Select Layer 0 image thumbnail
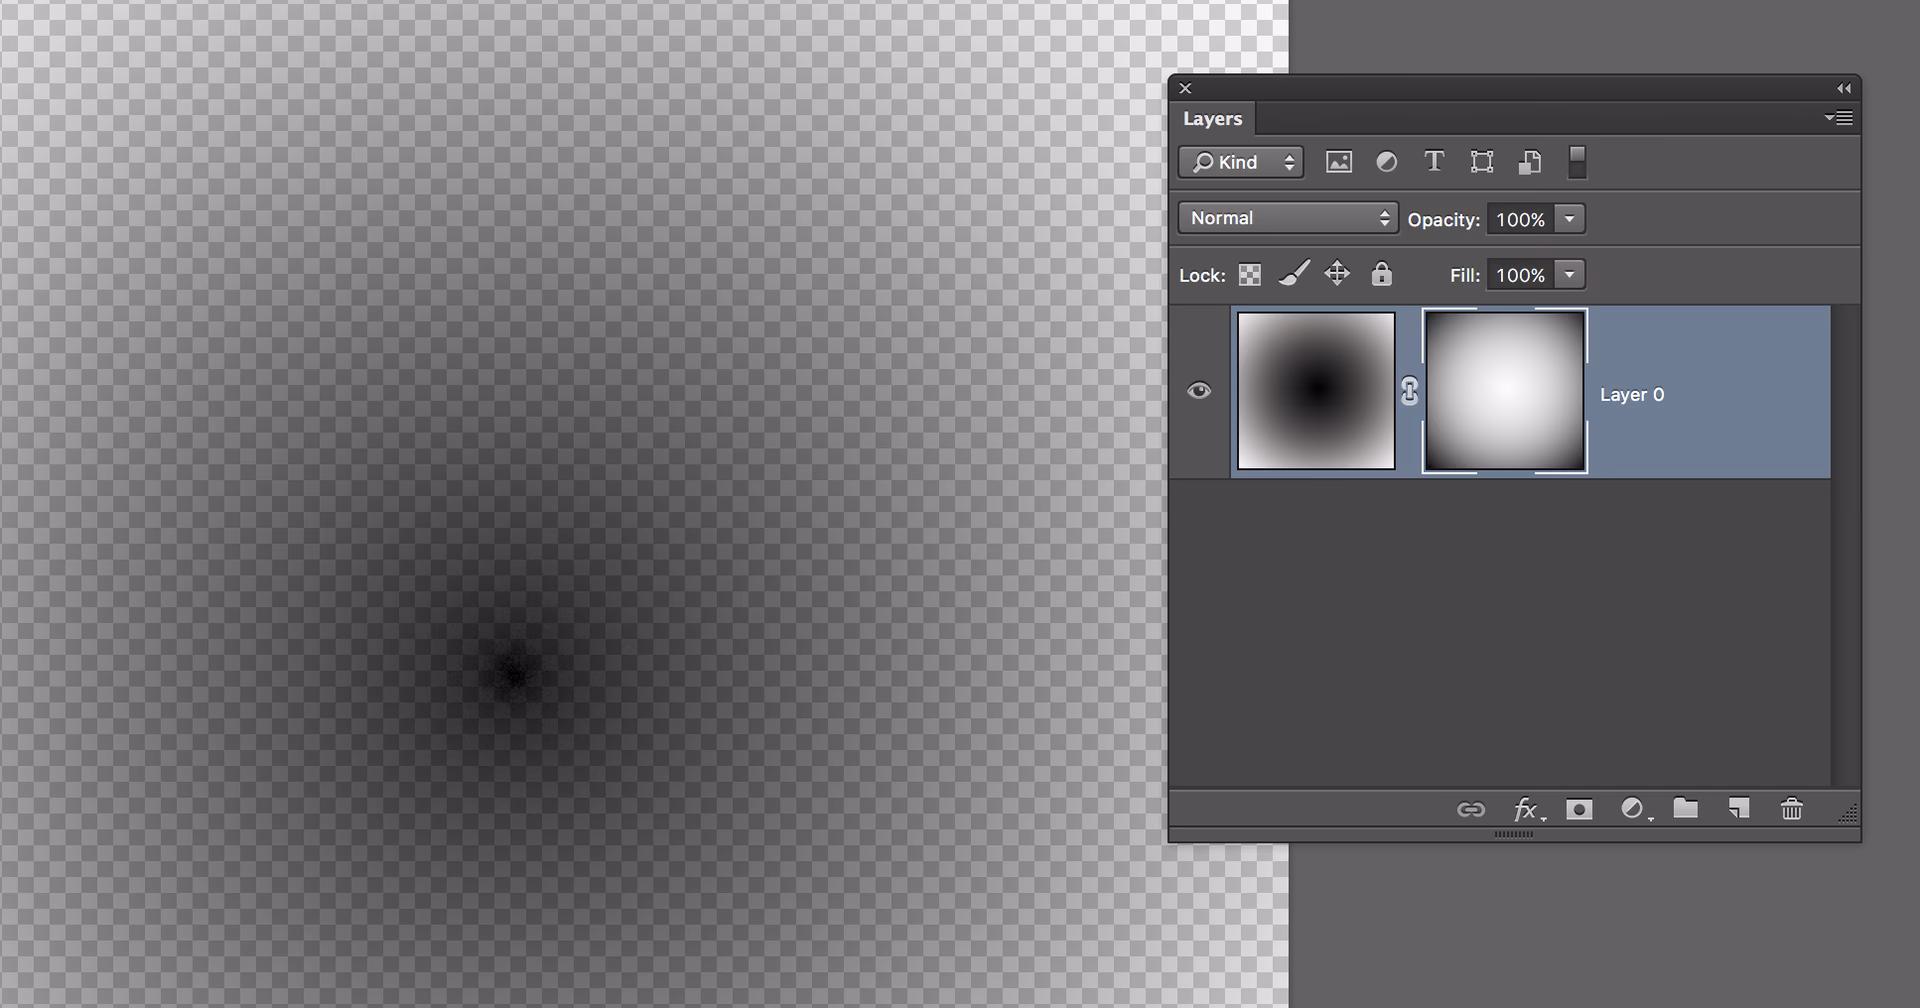 (x=1316, y=391)
